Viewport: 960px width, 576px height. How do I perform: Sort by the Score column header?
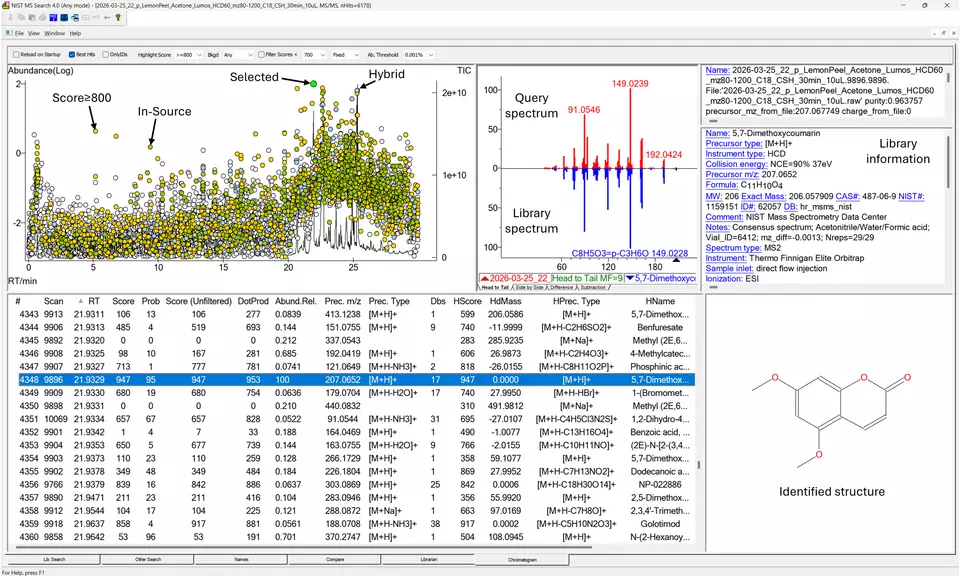click(x=122, y=301)
